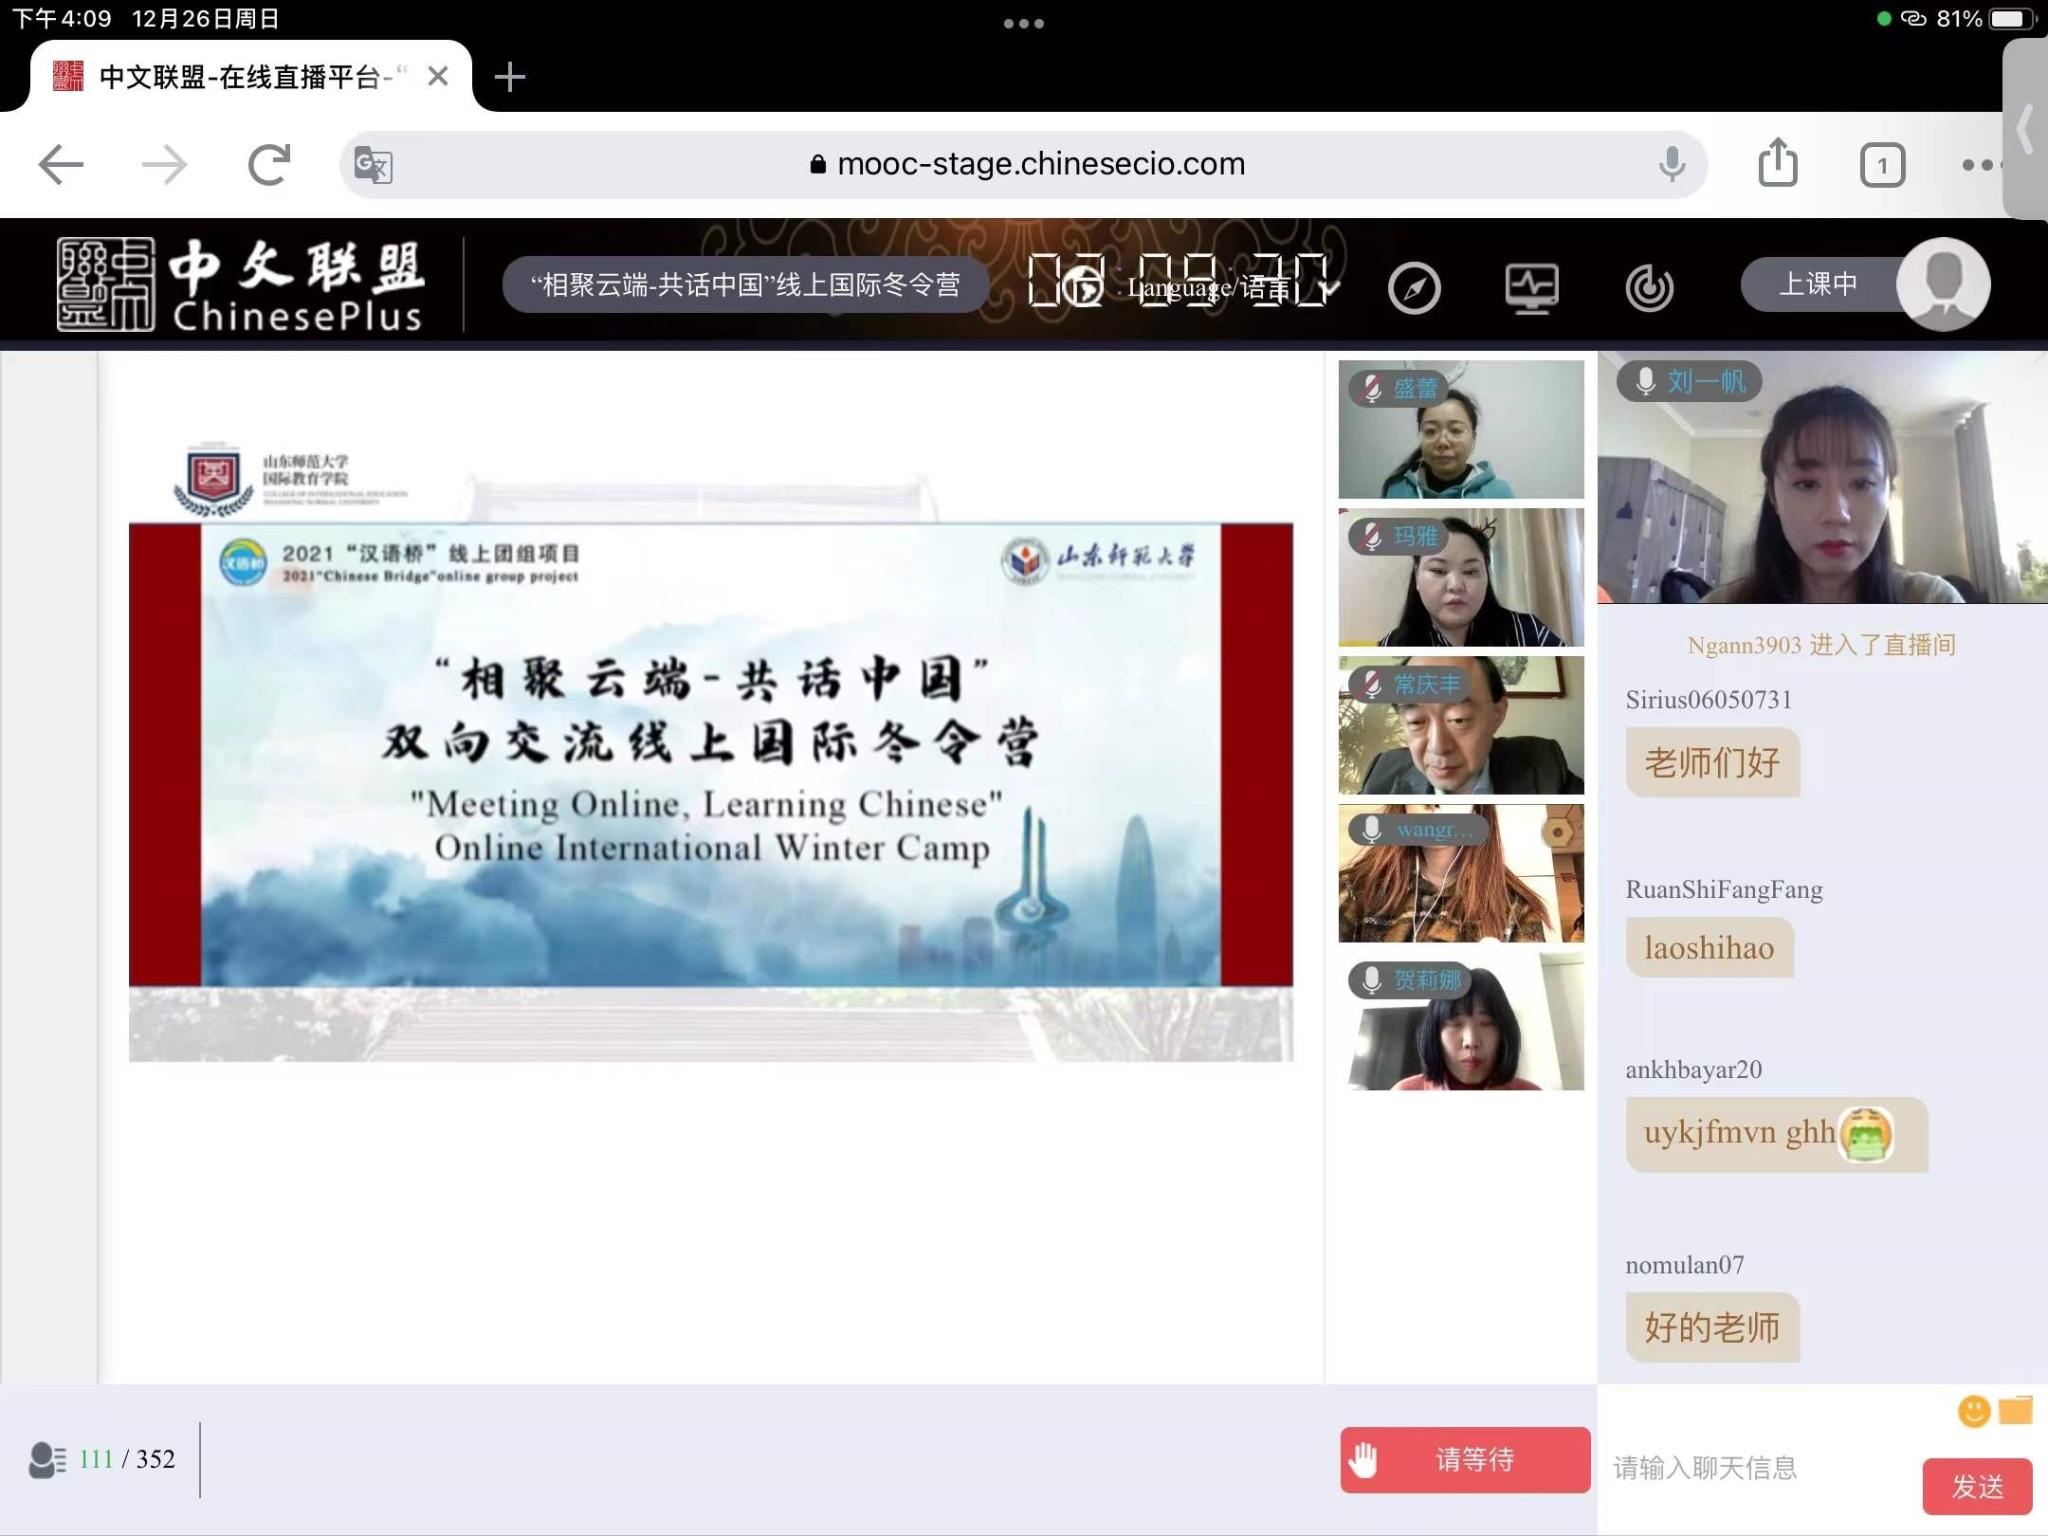
Task: Click the orange folder icon above chat input
Action: coord(2015,1411)
